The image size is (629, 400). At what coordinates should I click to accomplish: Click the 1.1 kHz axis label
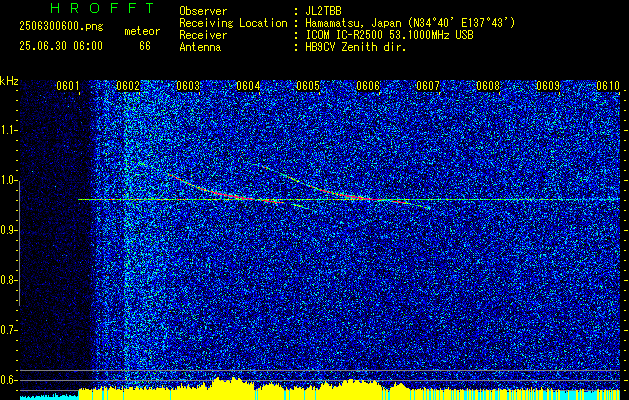click(x=7, y=130)
